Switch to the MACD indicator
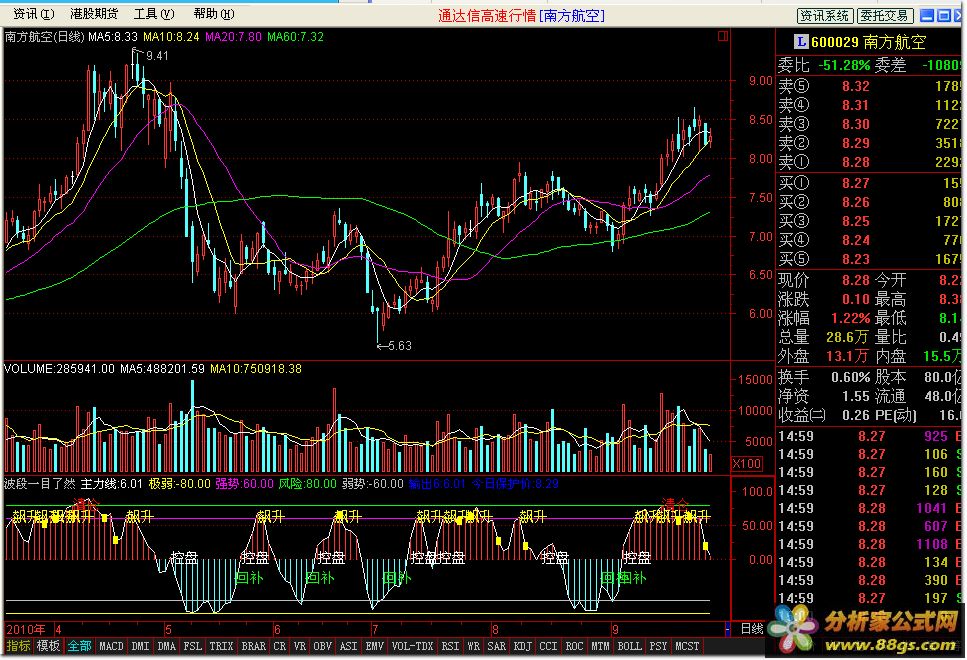 (x=112, y=646)
